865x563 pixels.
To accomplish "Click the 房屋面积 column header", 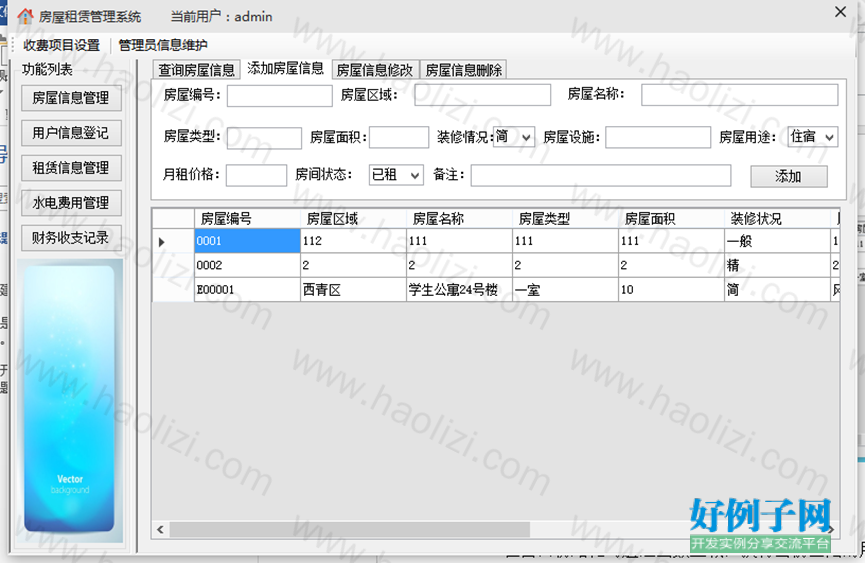I will click(671, 218).
